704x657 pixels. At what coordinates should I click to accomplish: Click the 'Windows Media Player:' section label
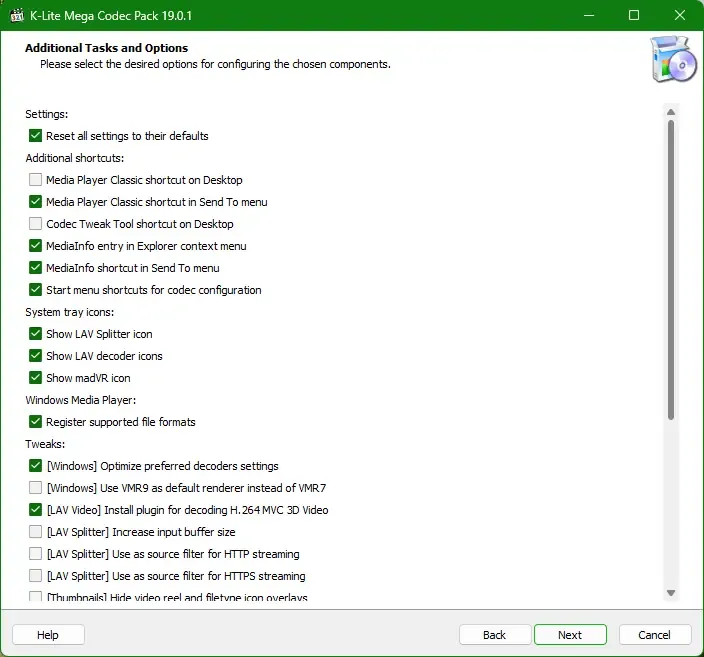pyautogui.click(x=80, y=400)
